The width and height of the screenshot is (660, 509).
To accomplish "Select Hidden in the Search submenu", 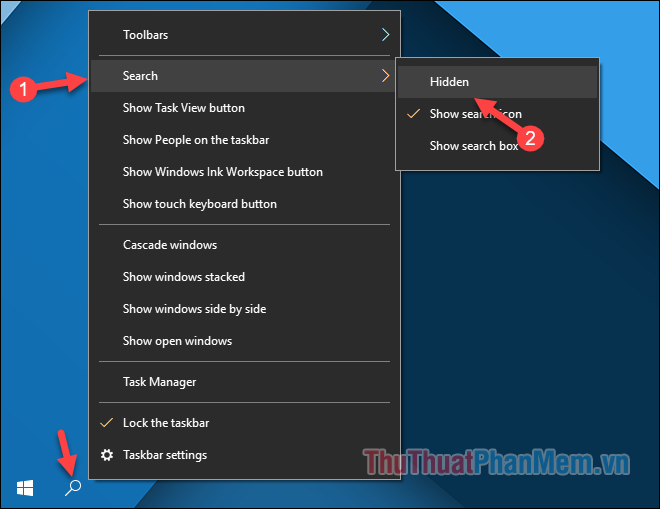I will pos(498,82).
